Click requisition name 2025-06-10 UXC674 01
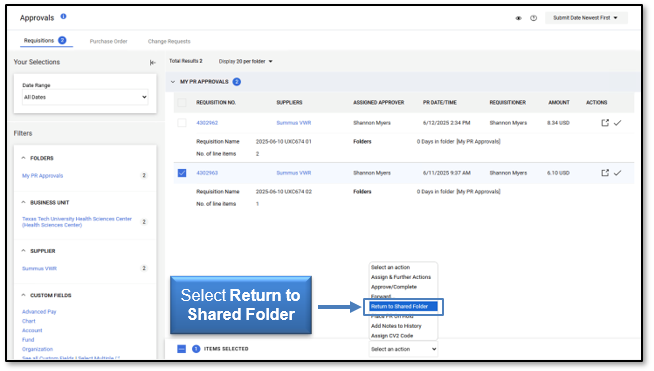654x371 pixels. [284, 141]
